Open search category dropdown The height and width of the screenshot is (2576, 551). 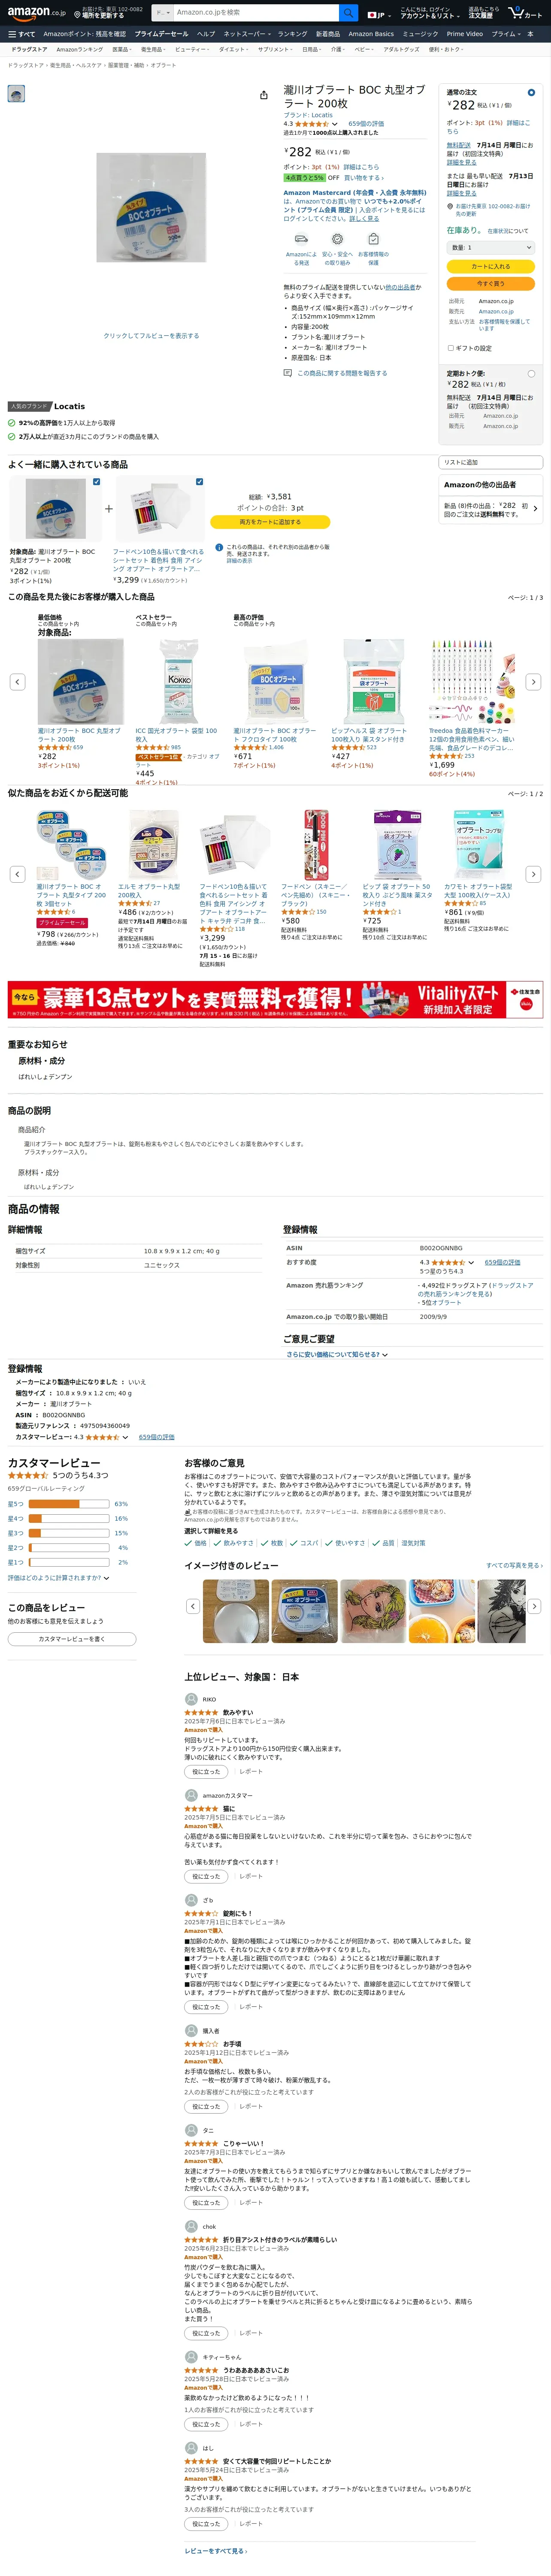point(162,13)
